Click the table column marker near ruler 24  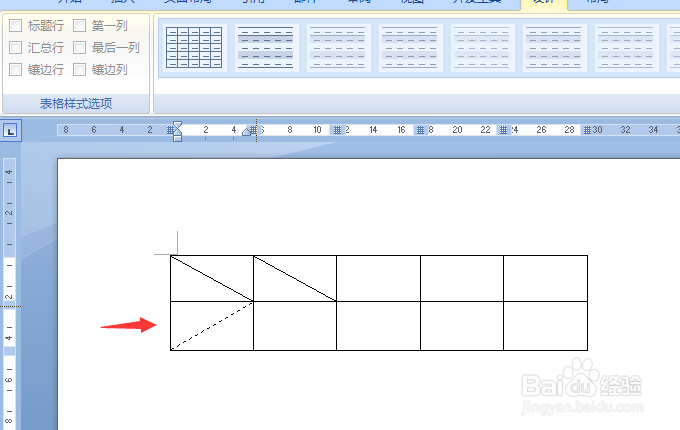tap(503, 130)
